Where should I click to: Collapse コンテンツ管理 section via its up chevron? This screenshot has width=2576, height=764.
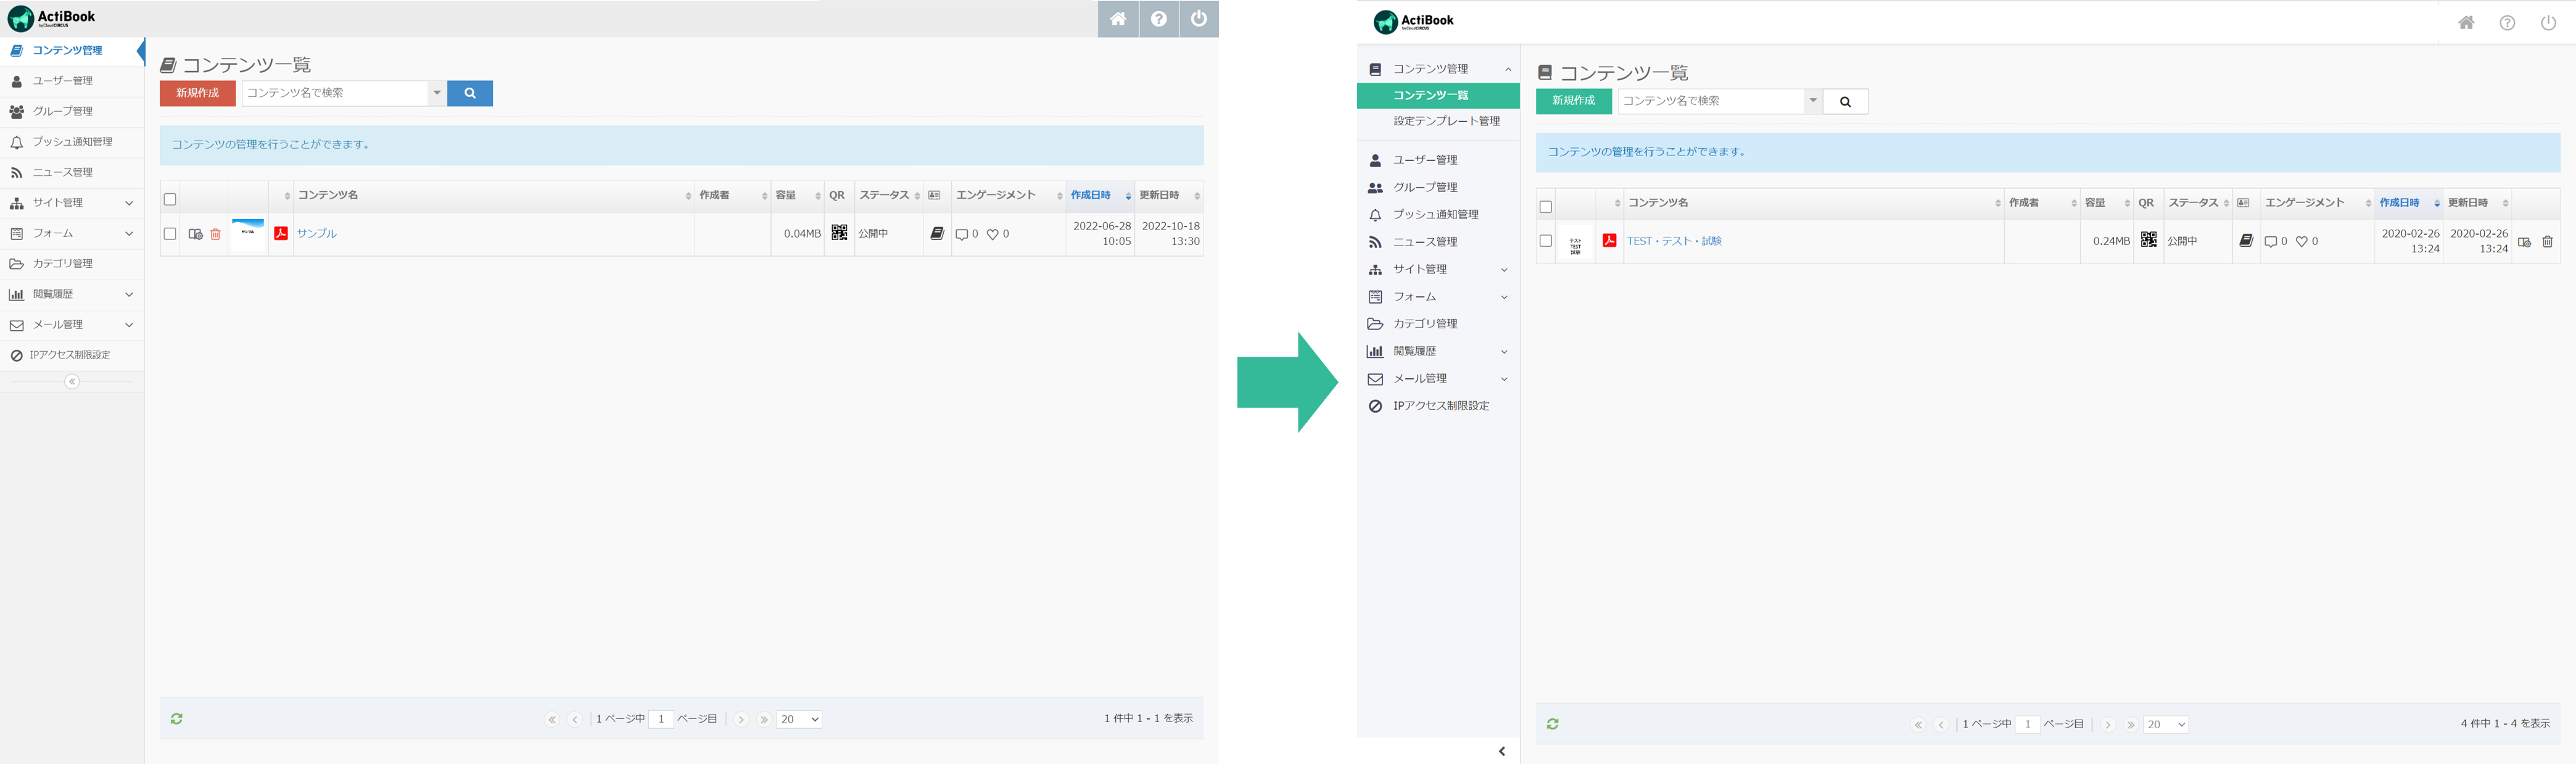point(1508,70)
